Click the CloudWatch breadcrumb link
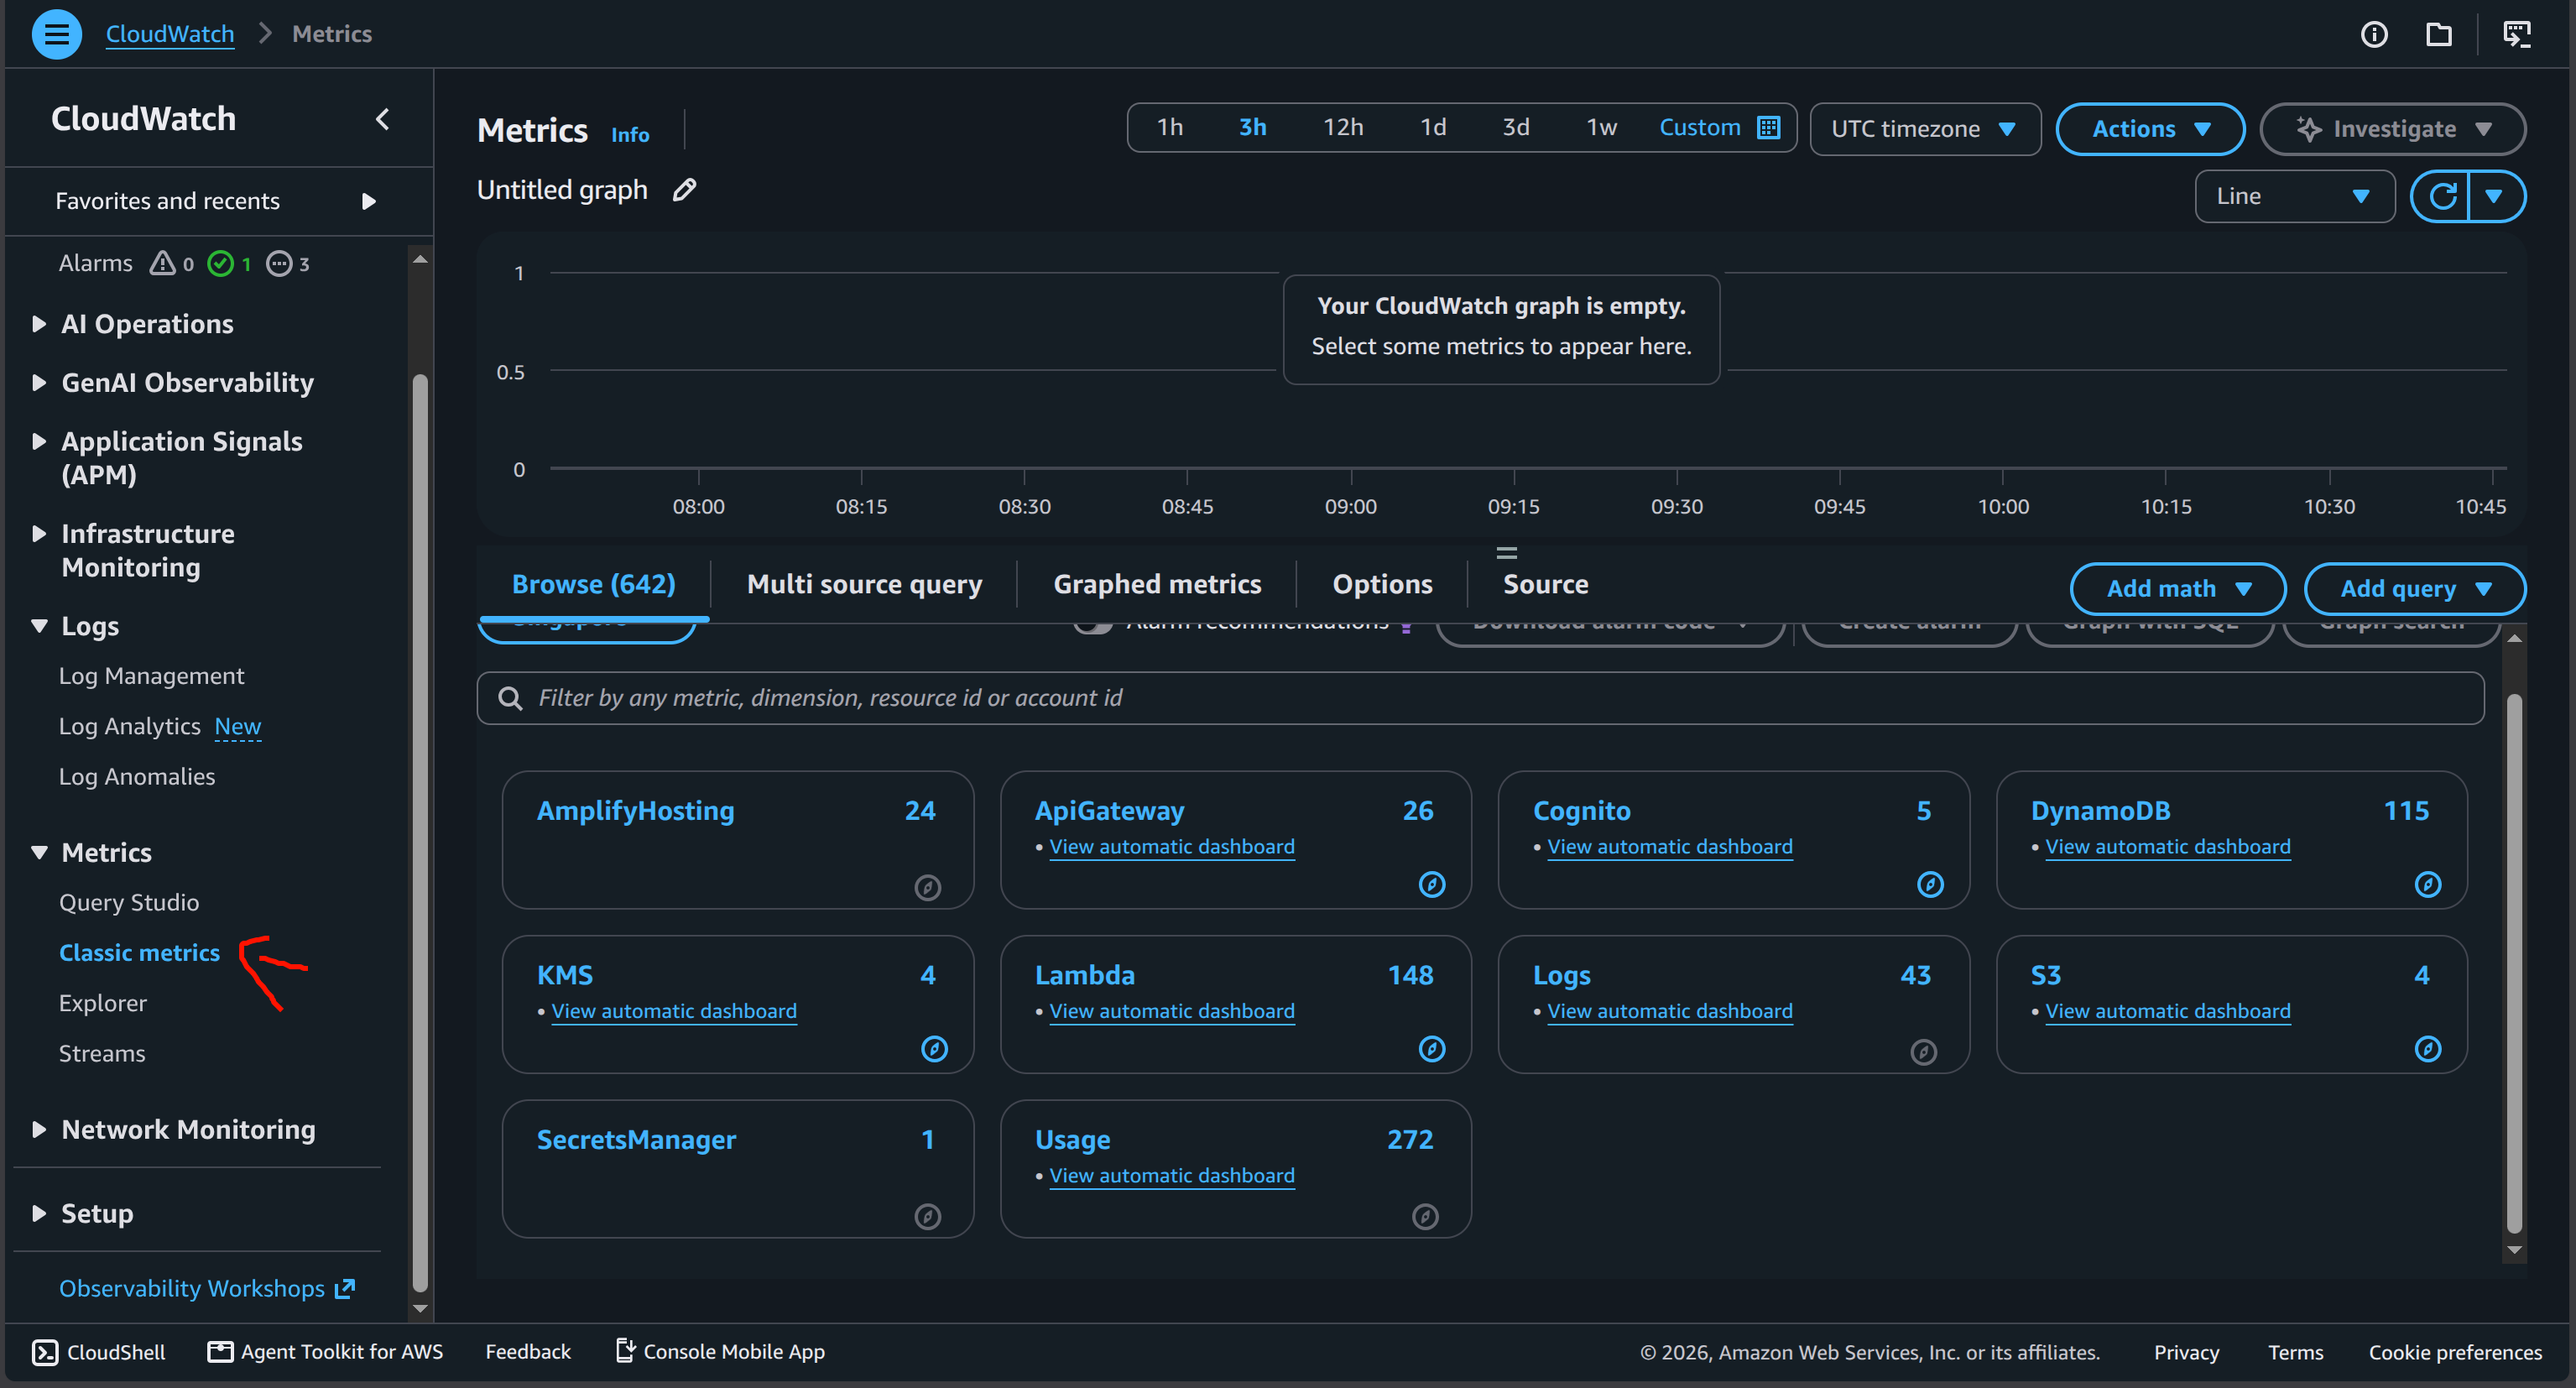2576x1388 pixels. tap(170, 34)
